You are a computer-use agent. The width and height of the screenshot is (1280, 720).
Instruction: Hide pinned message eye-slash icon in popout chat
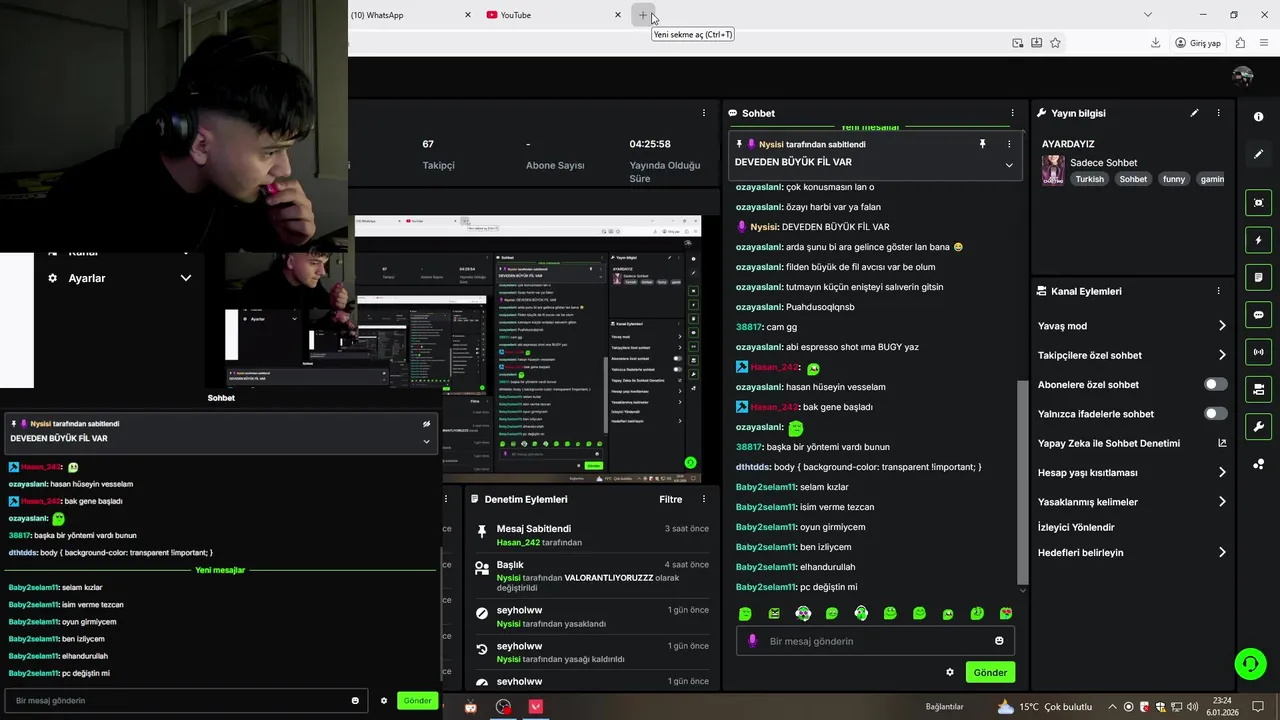426,424
